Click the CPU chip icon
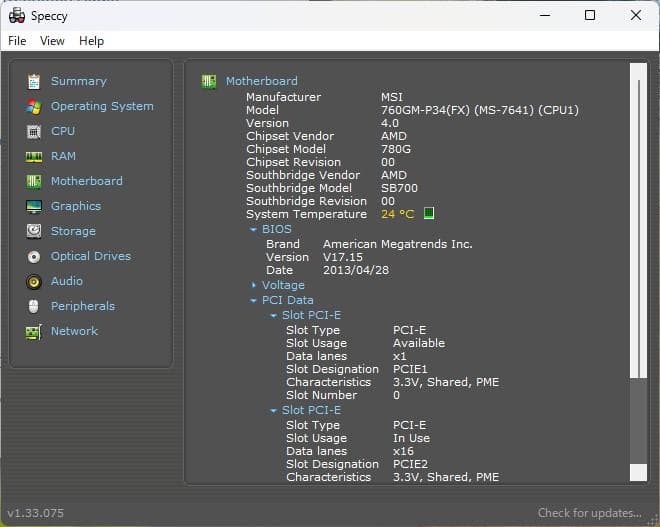Image resolution: width=660 pixels, height=527 pixels. tap(34, 131)
